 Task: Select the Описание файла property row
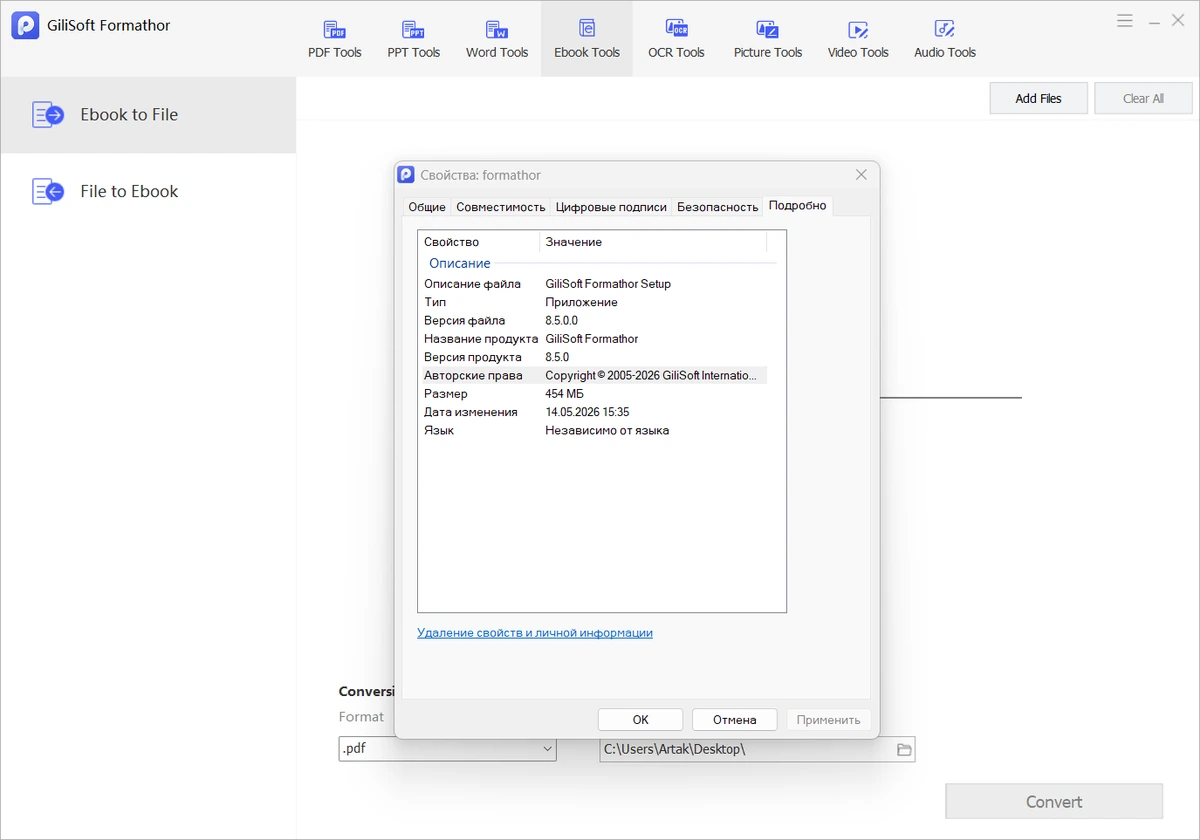(x=593, y=284)
